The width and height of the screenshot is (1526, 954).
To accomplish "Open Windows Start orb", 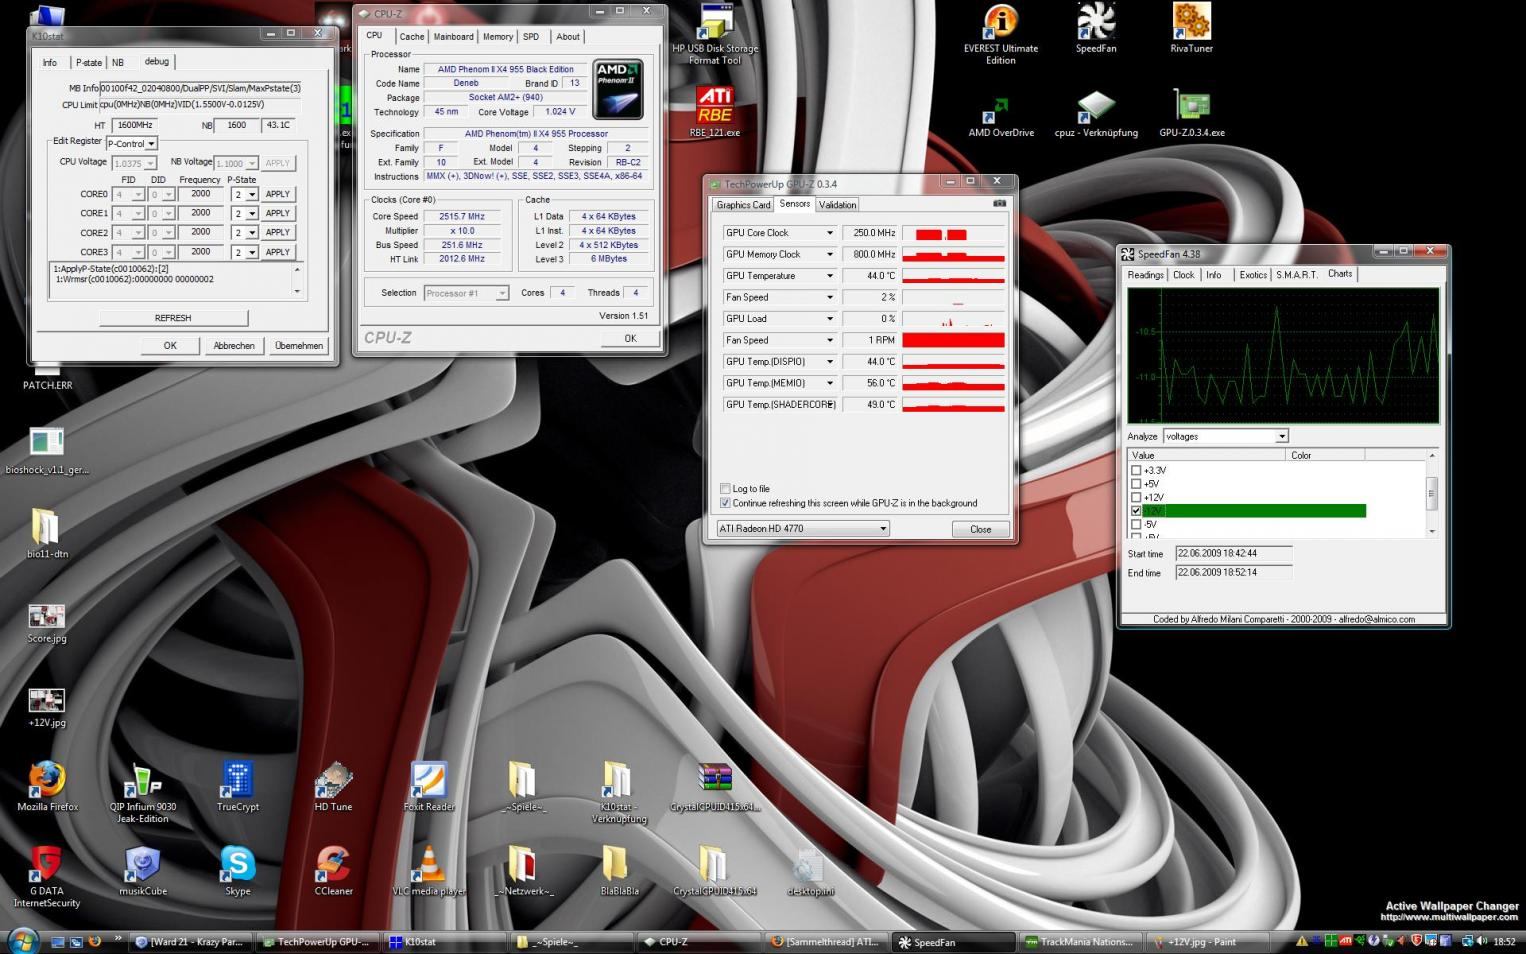I will point(22,941).
